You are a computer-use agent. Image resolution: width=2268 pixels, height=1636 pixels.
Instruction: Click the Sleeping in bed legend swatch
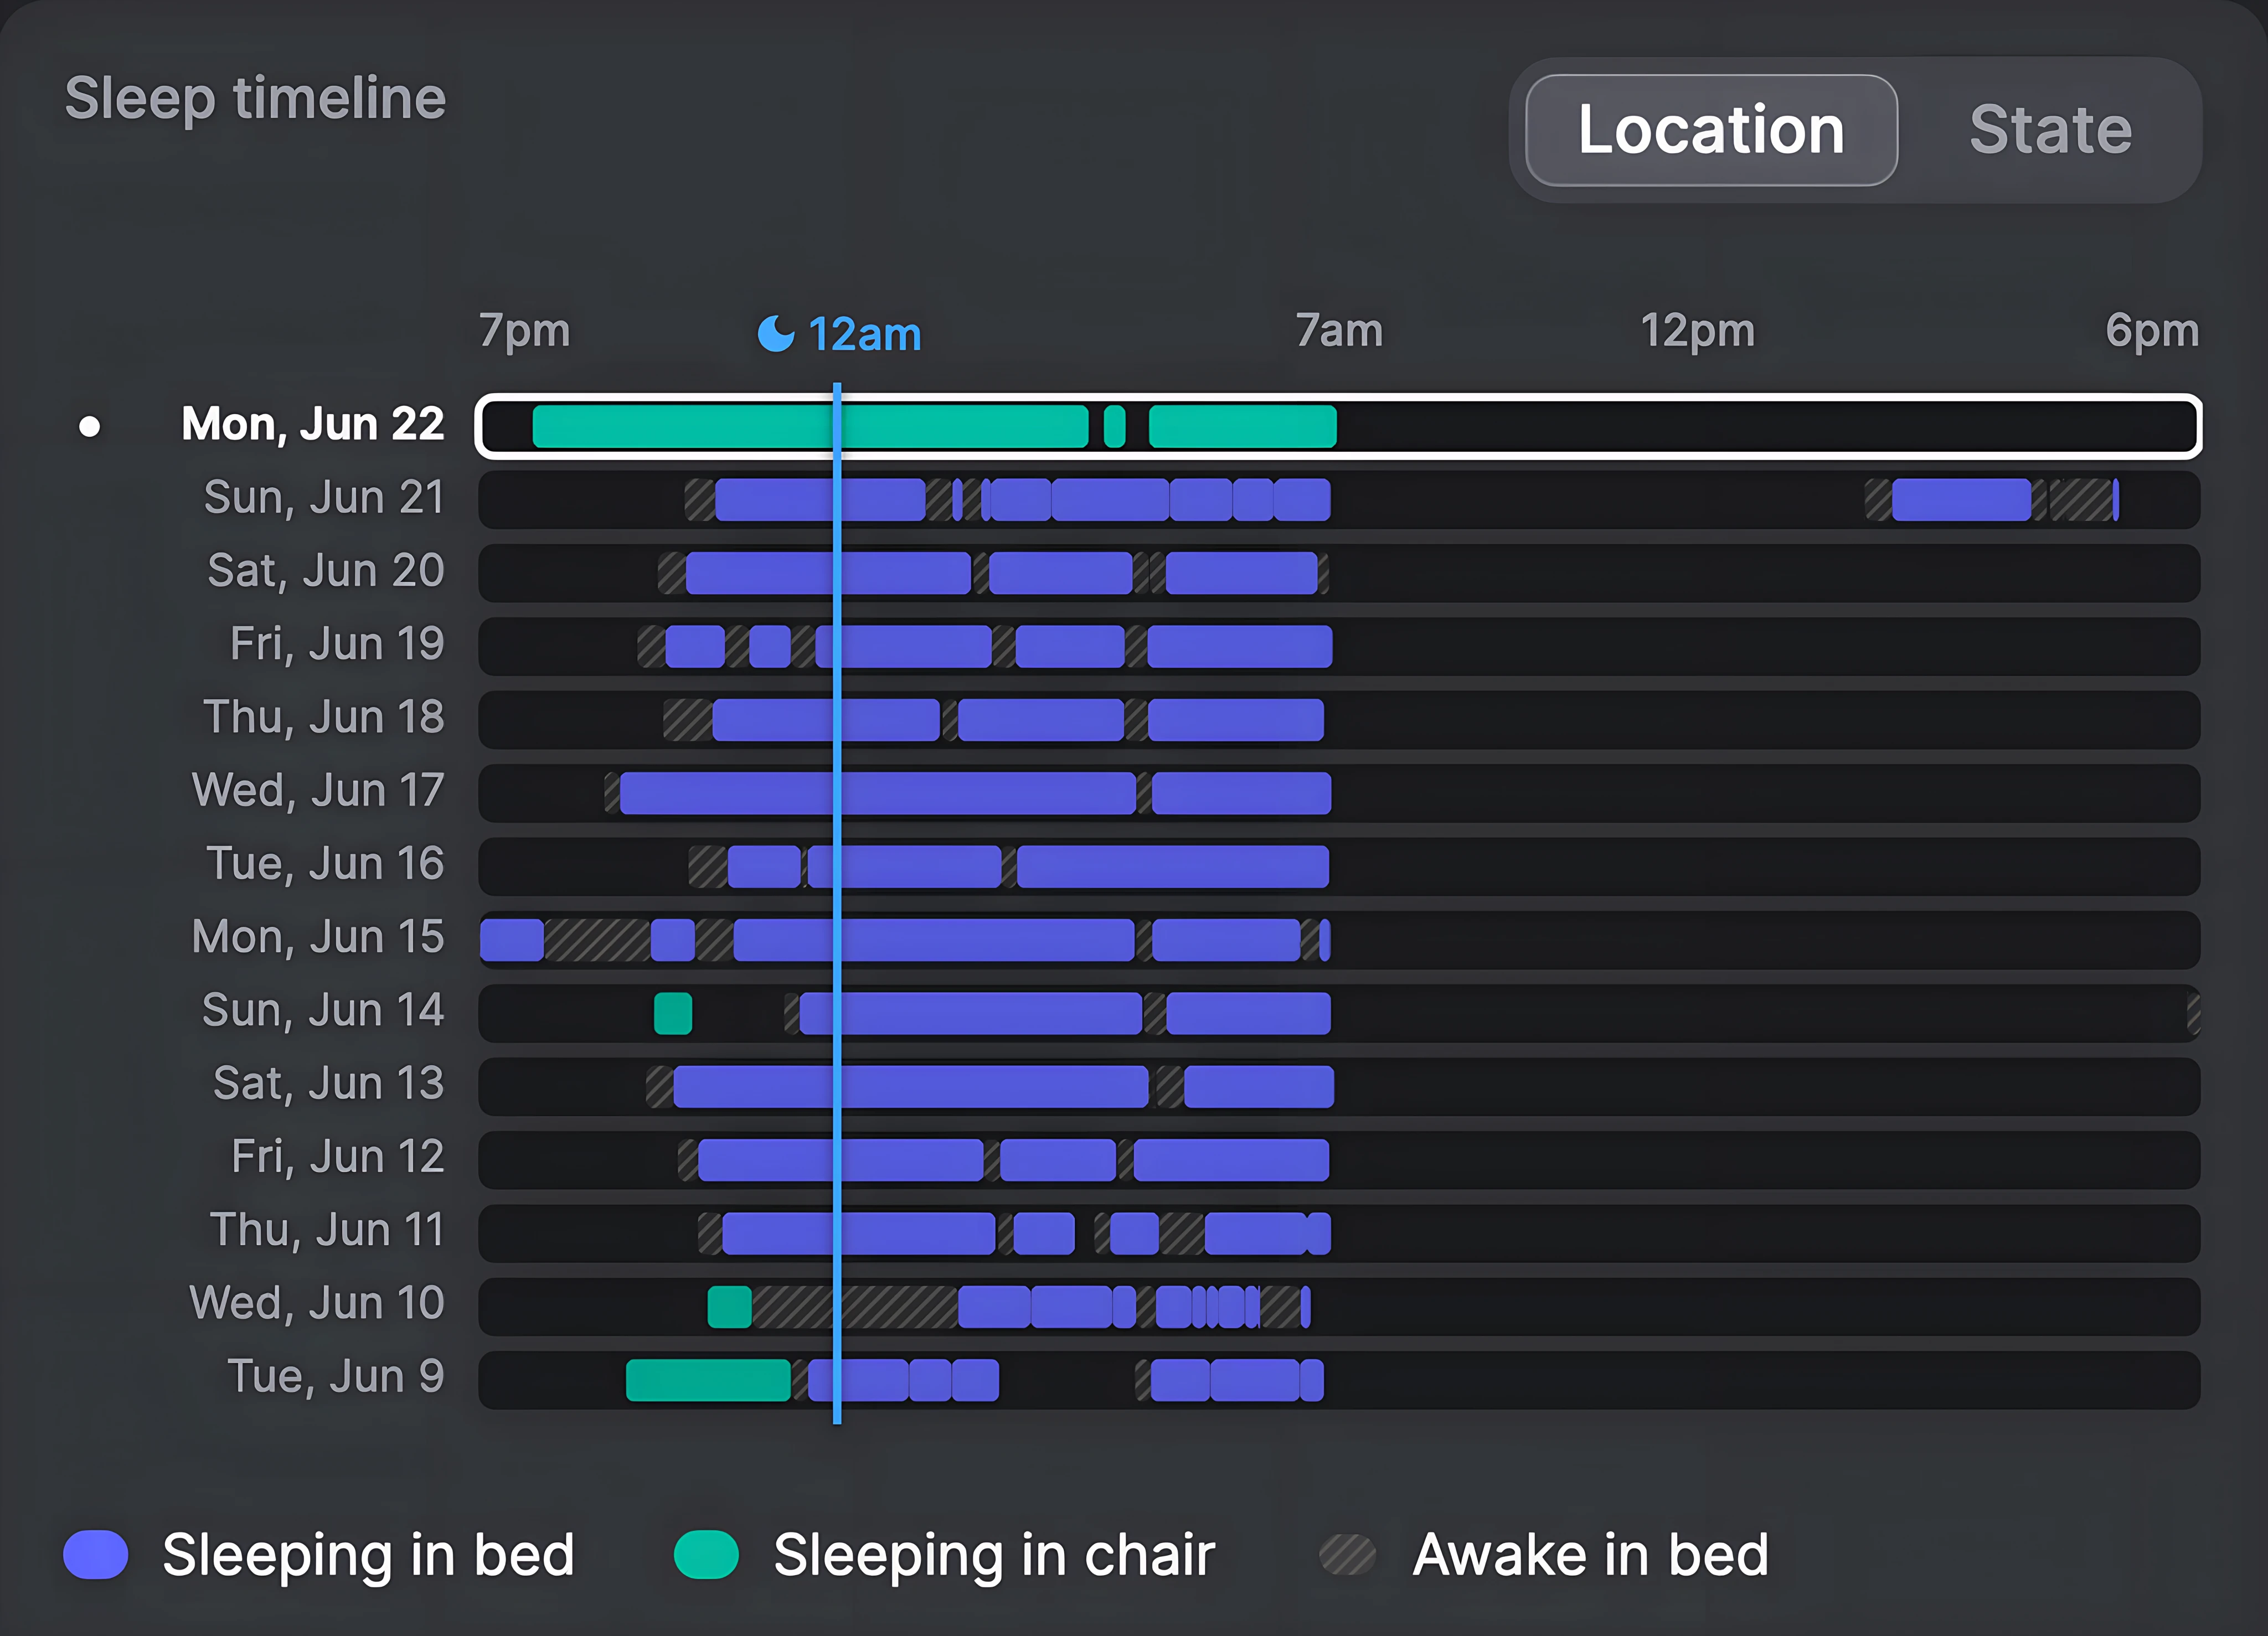[96, 1555]
